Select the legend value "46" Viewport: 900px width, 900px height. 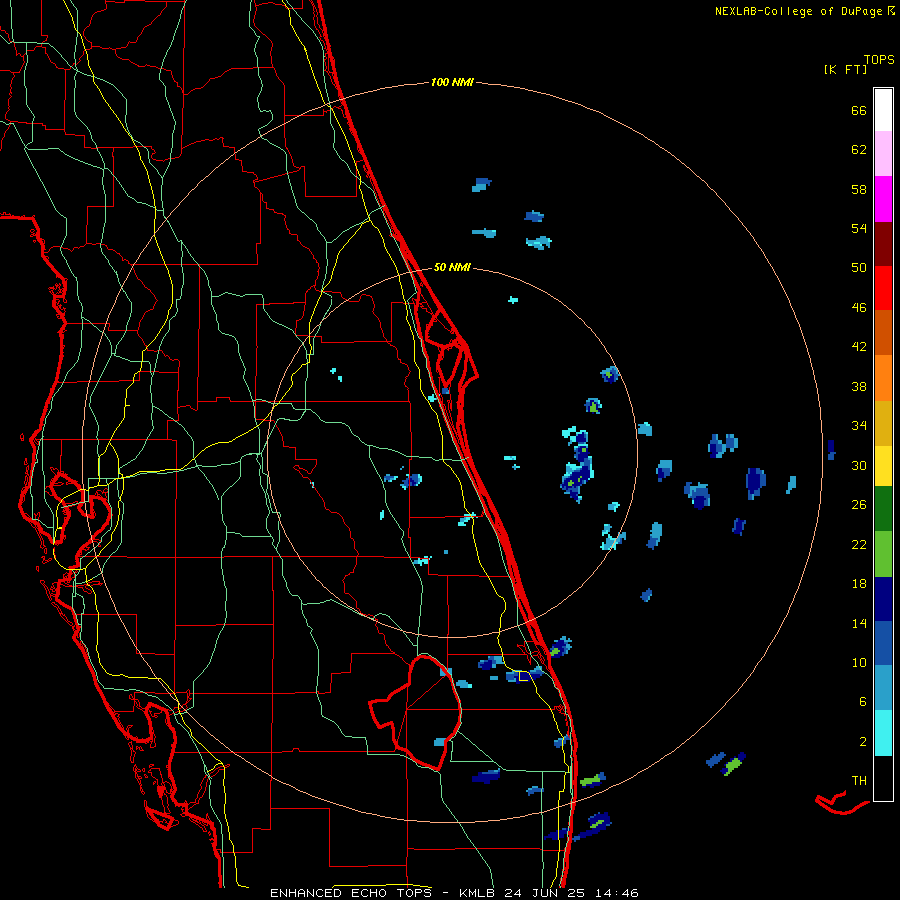(859, 308)
